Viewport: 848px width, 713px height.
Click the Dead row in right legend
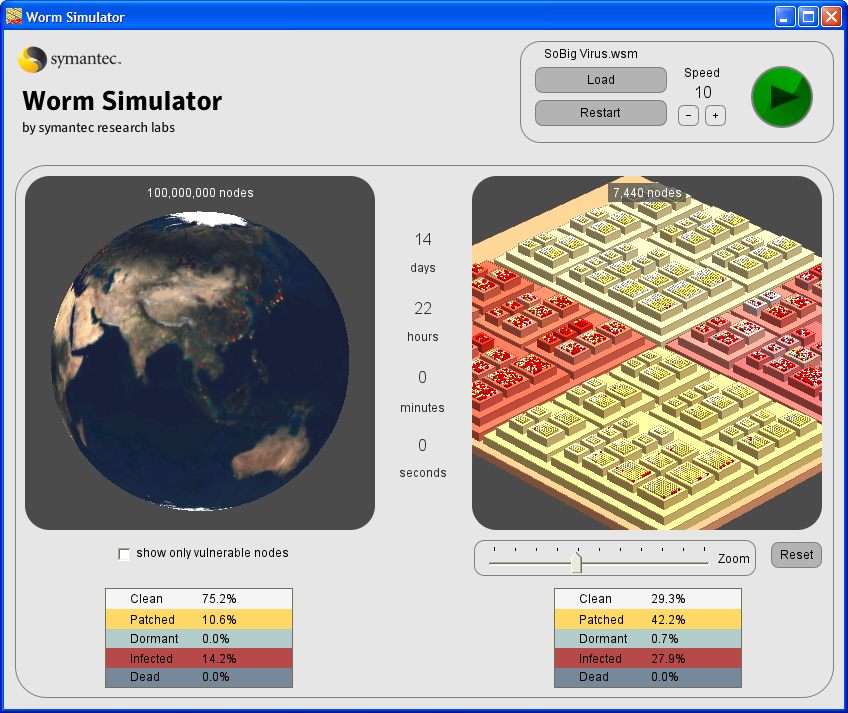[x=648, y=677]
